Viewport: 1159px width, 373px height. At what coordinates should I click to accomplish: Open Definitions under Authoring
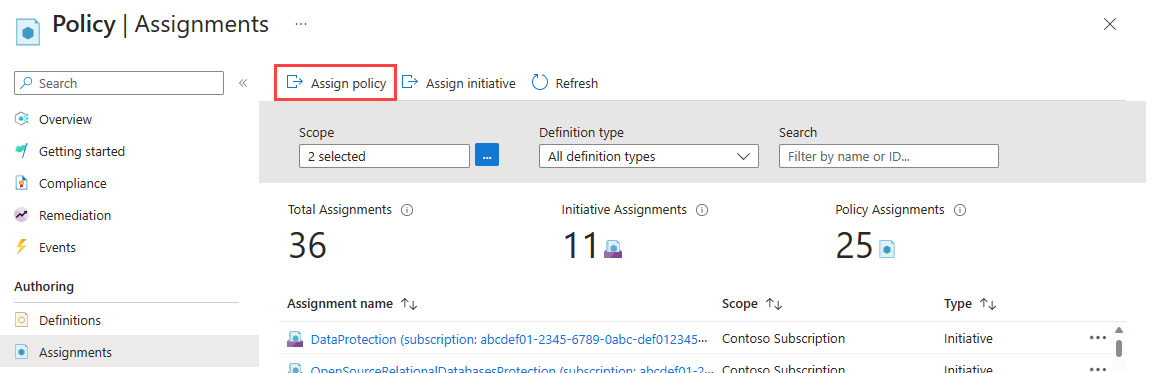(69, 321)
